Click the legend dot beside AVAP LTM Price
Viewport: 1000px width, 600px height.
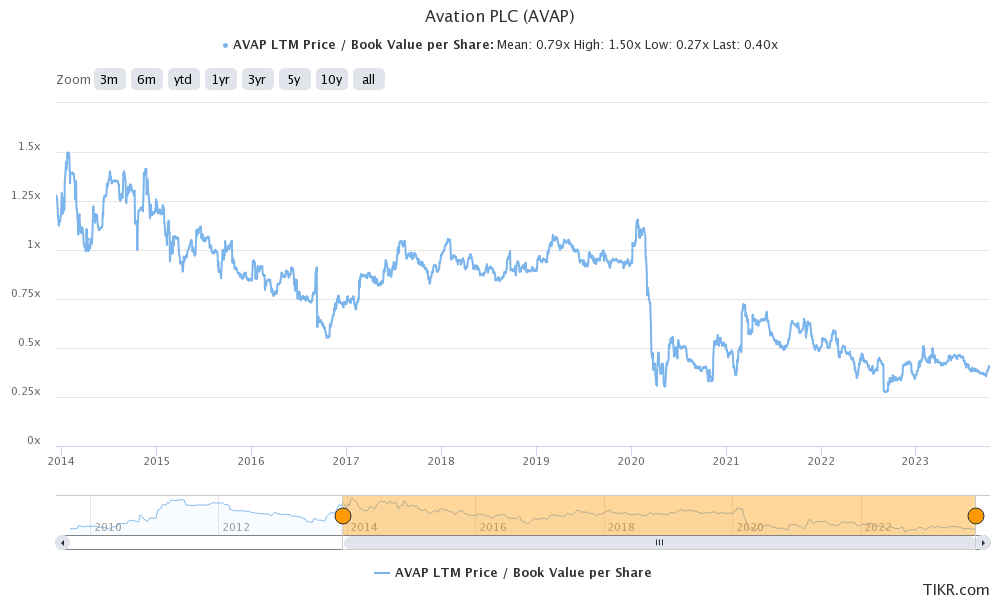click(225, 45)
